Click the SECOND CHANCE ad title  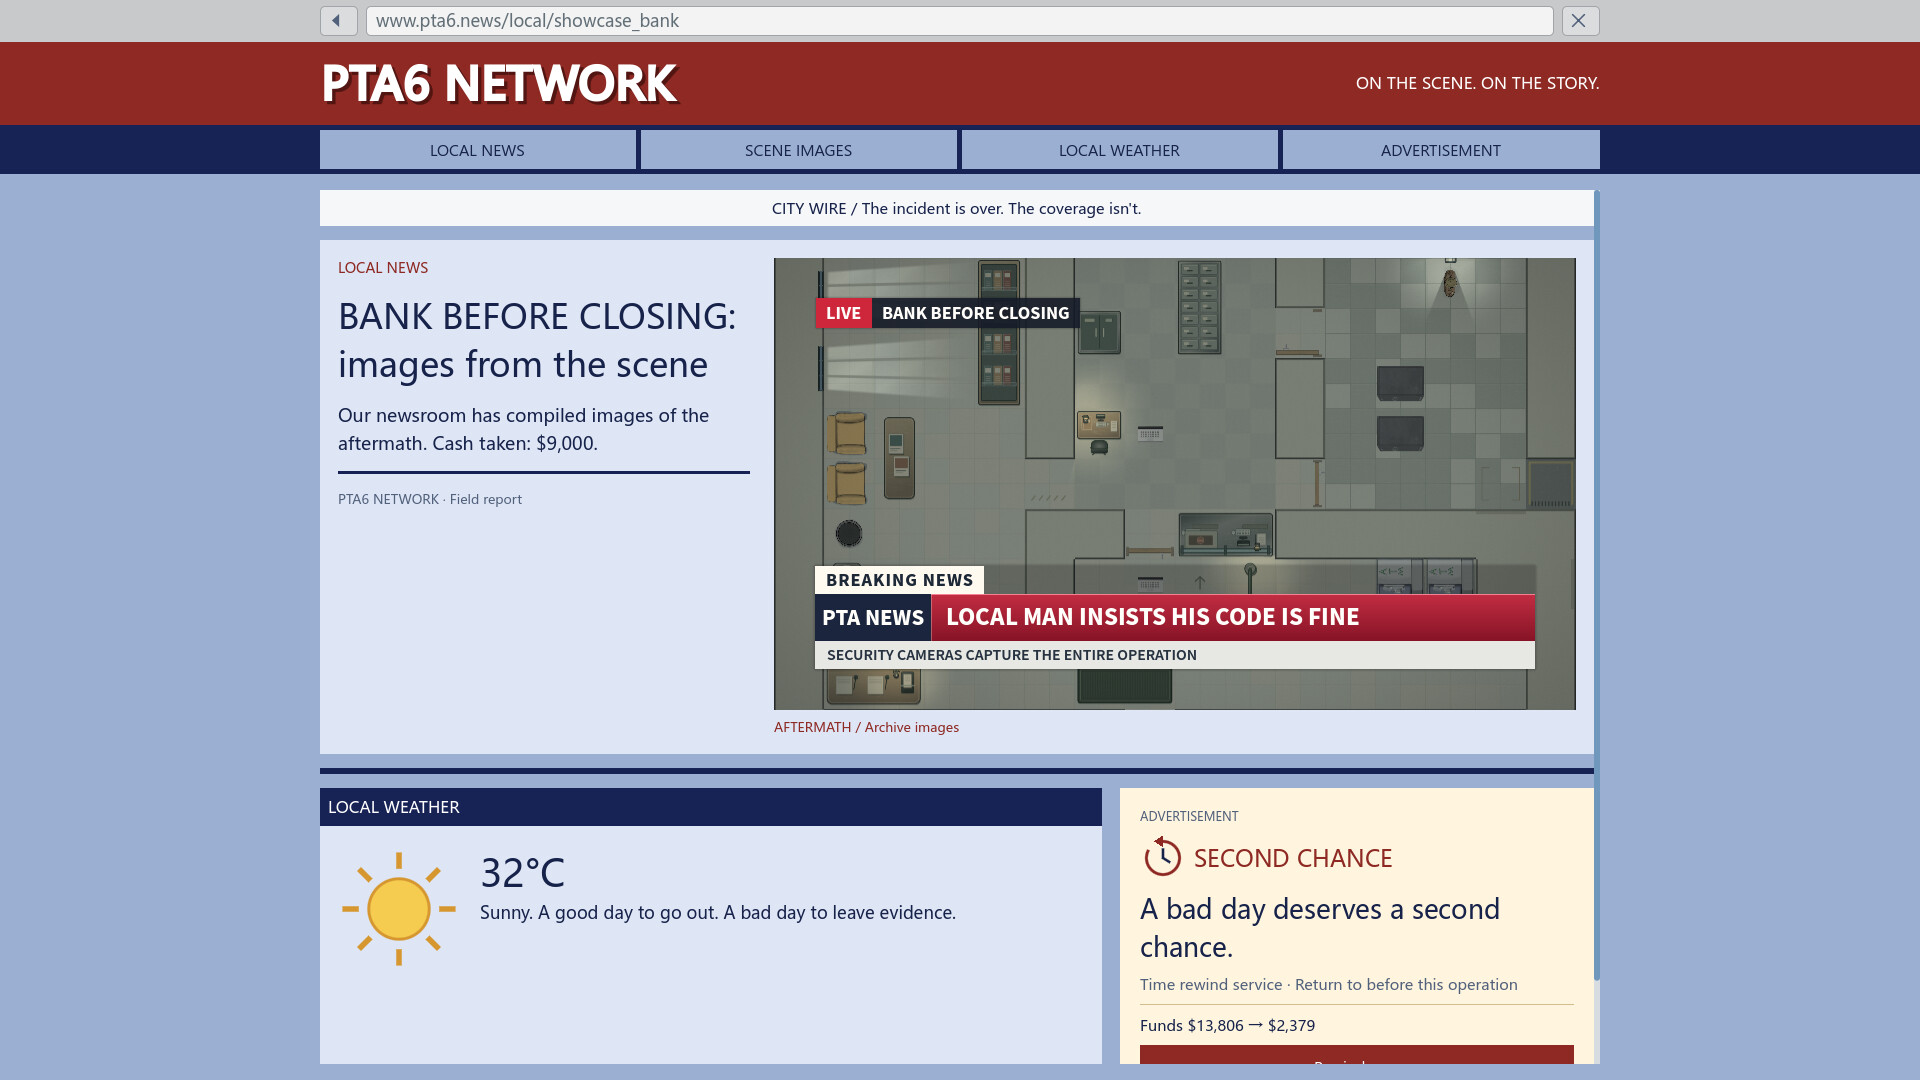tap(1292, 858)
